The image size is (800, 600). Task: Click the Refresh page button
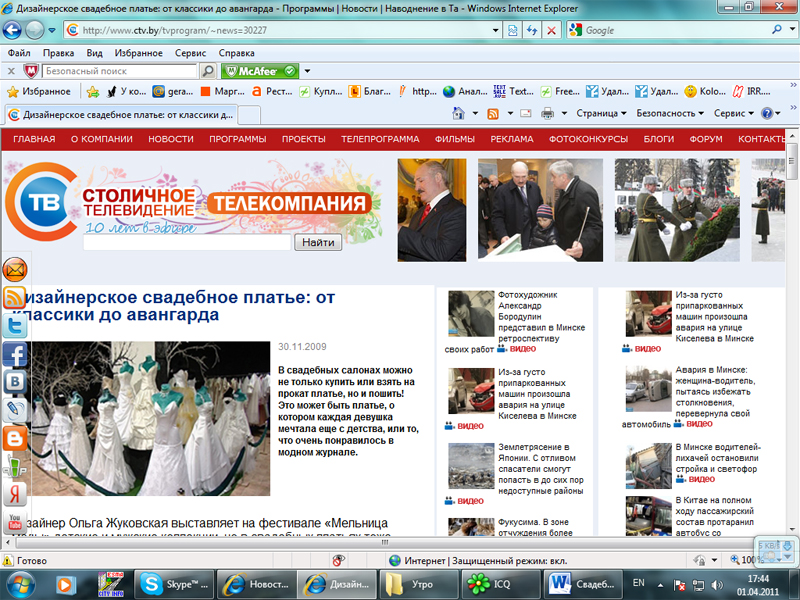point(531,30)
